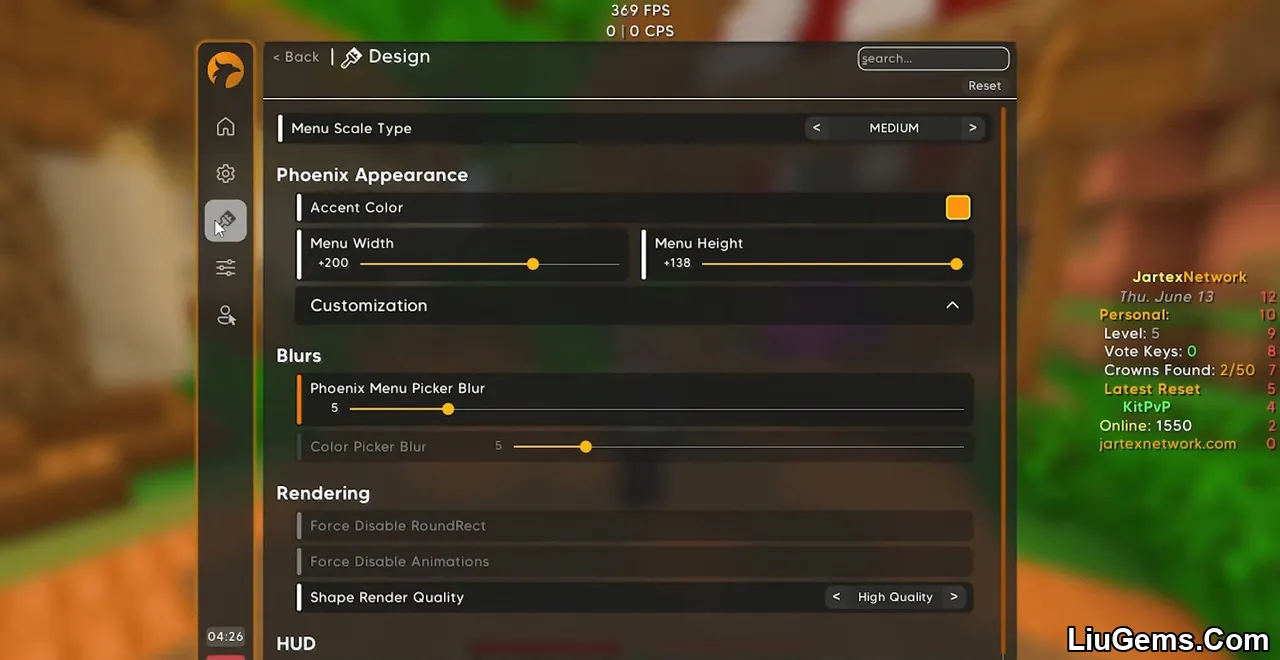Click the High Quality render value
The image size is (1280, 660).
(895, 597)
